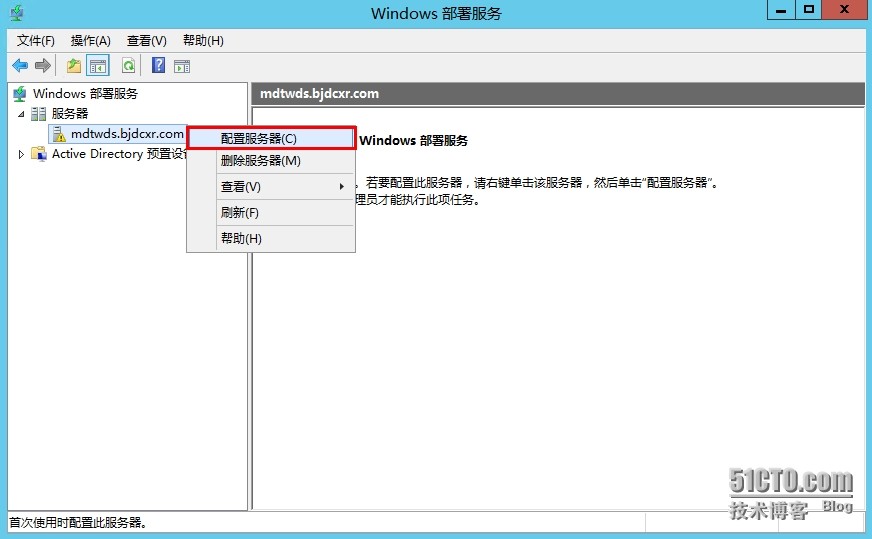
Task: Open the 文件(F) menu
Action: pos(36,41)
